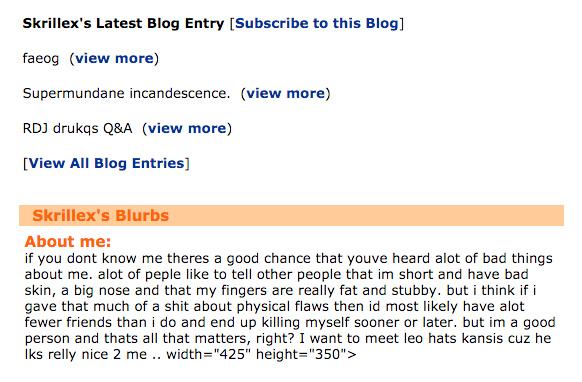Click the stray height="350" text
582x382 pixels.
click(302, 355)
